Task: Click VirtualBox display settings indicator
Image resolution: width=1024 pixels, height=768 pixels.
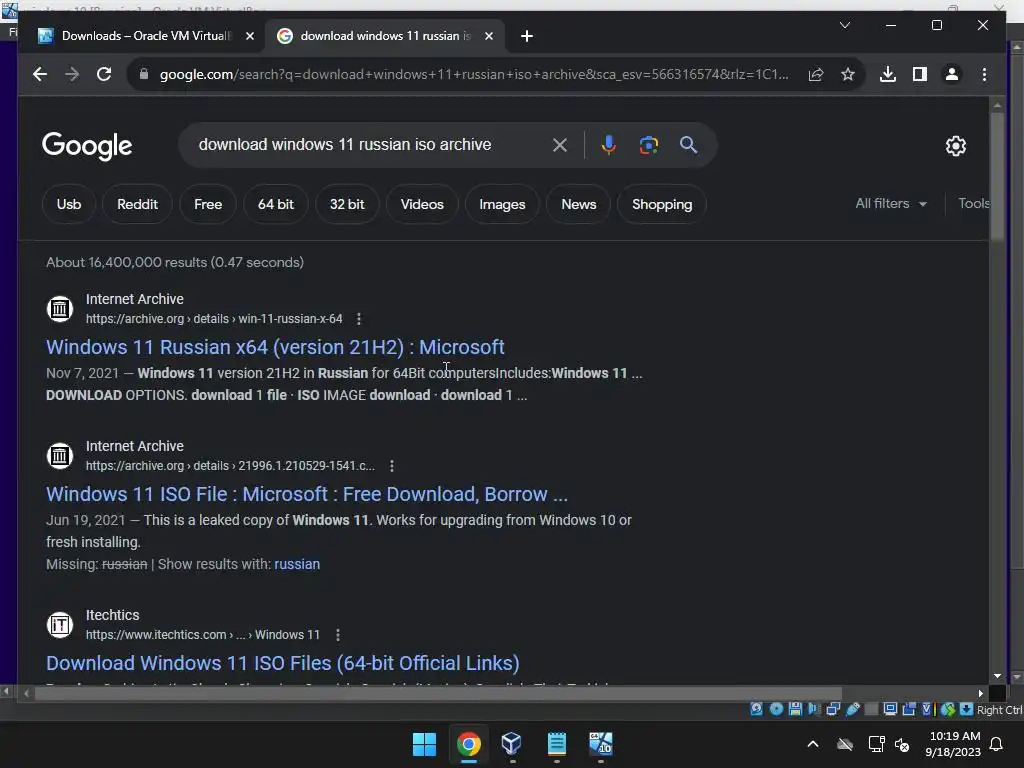Action: point(889,709)
